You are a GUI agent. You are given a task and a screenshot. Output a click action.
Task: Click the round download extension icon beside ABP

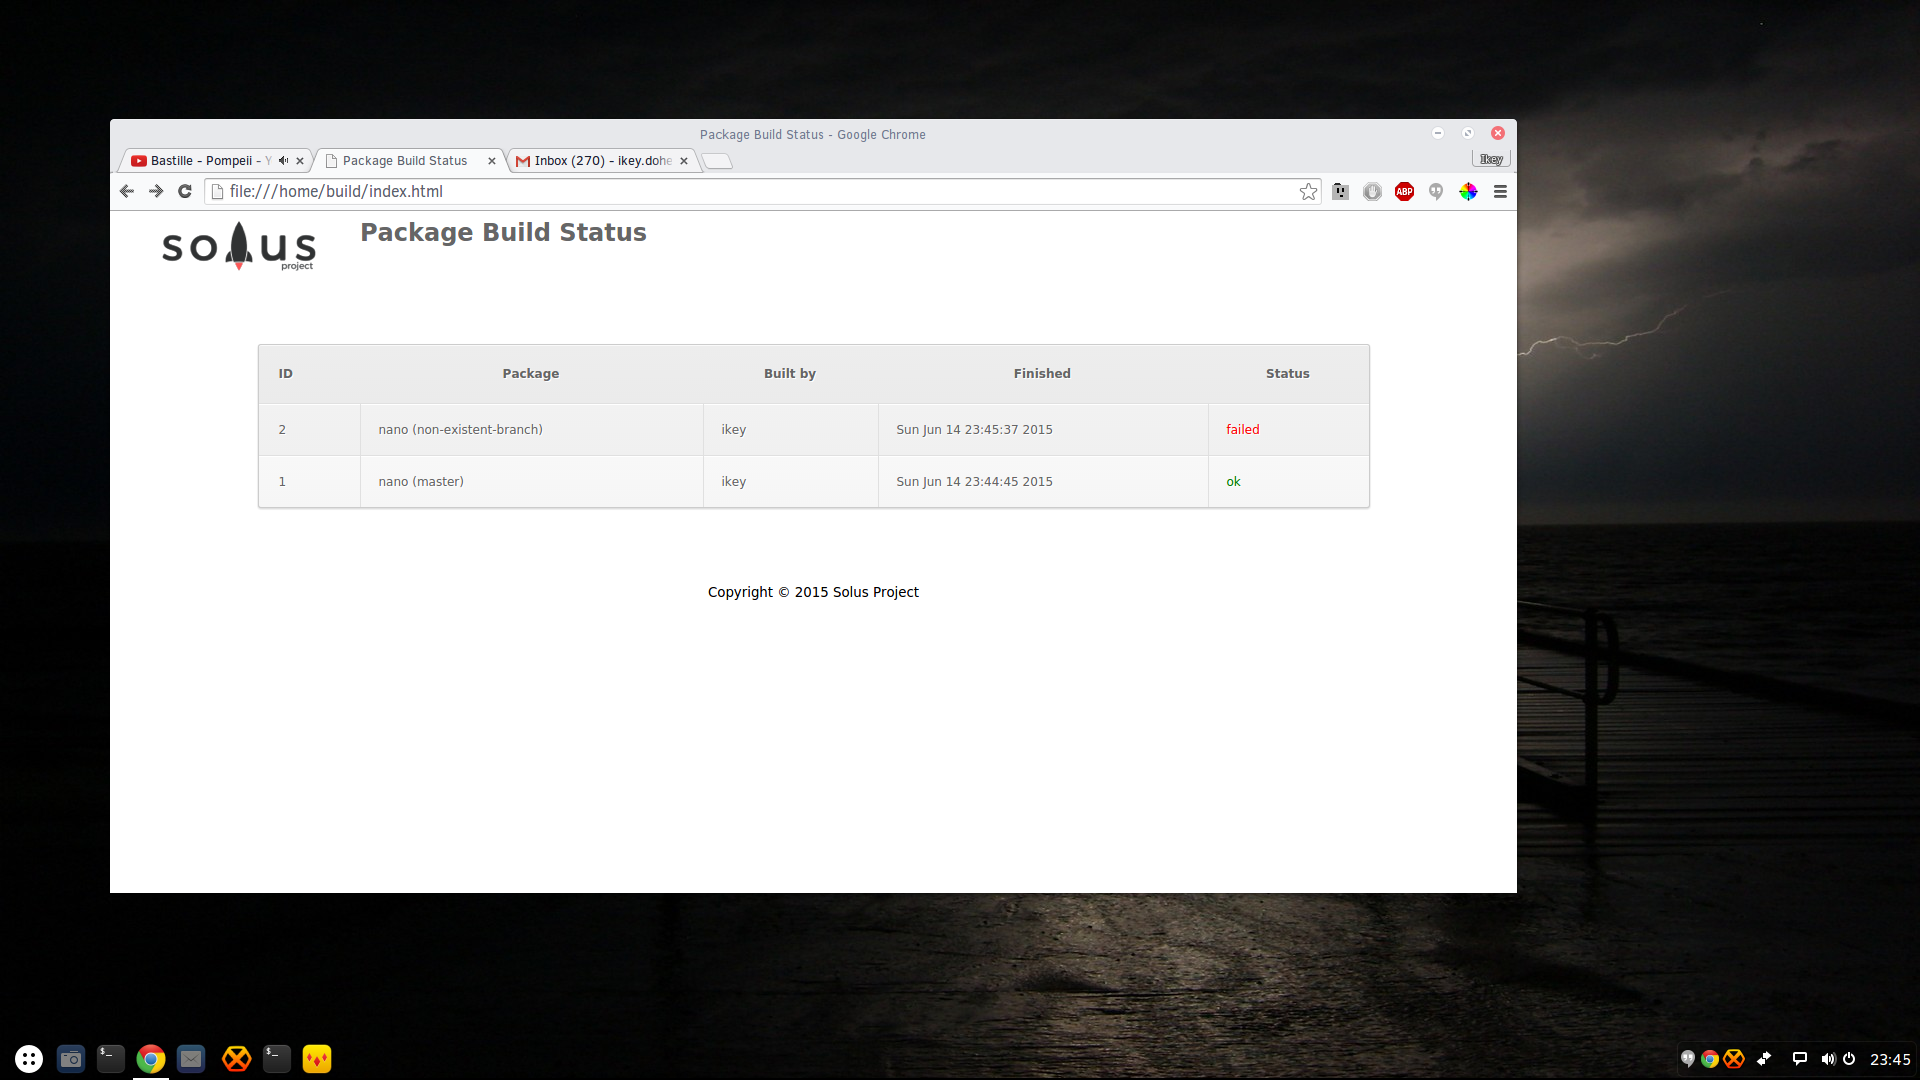(1372, 191)
